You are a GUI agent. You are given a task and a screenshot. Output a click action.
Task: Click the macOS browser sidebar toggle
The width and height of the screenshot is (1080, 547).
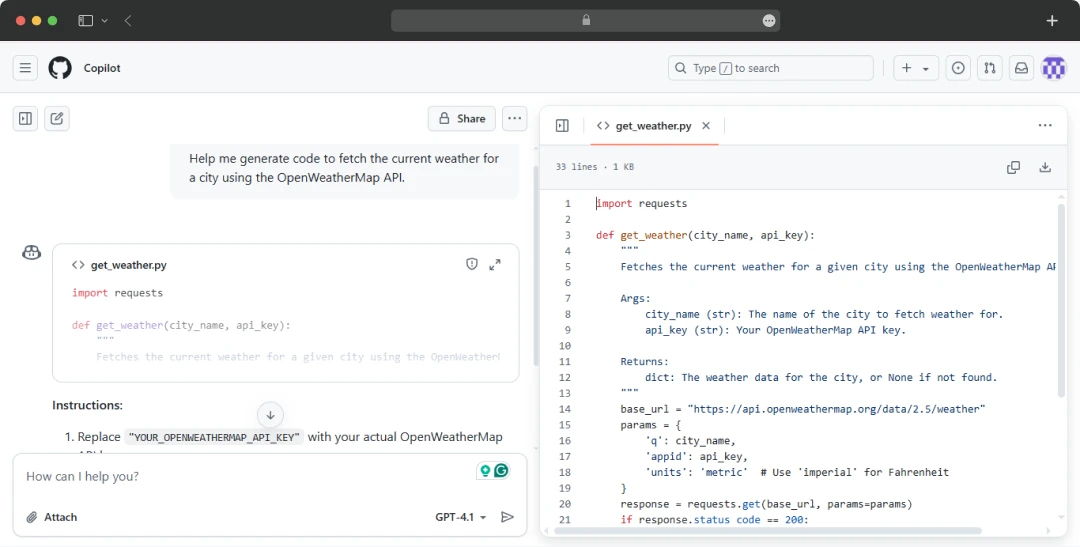[85, 21]
